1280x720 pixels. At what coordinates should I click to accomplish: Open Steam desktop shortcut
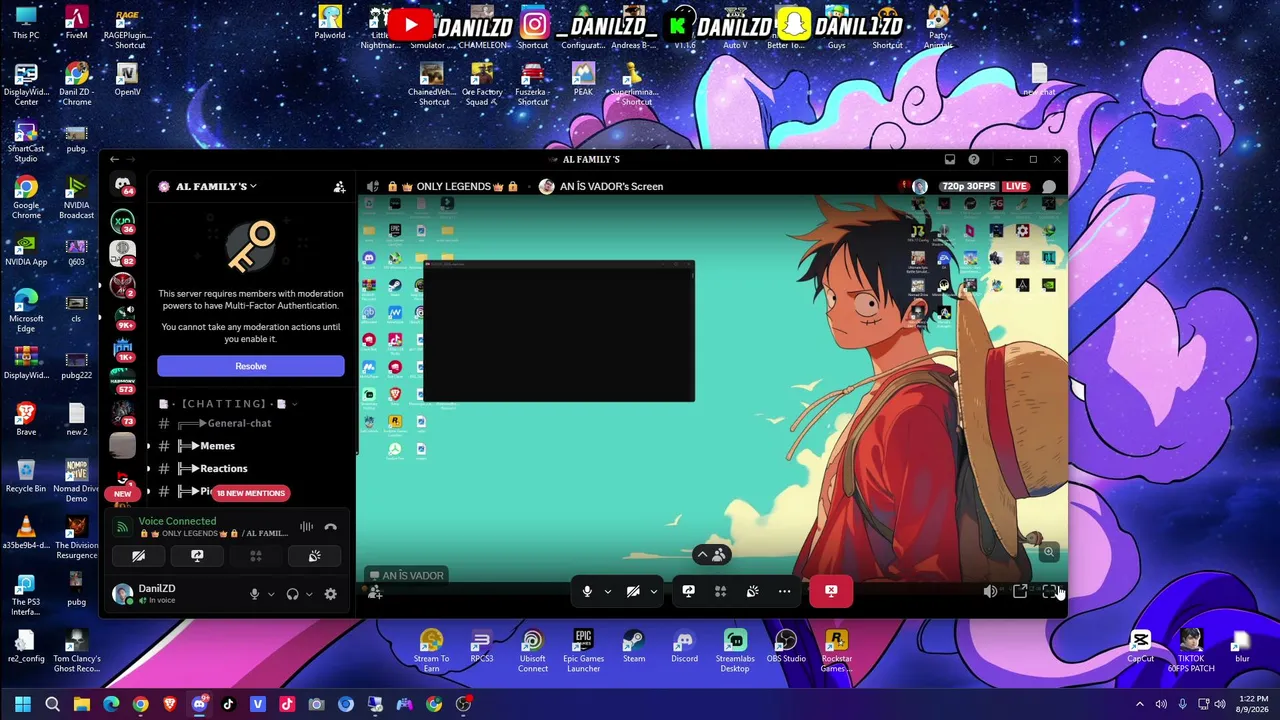(634, 646)
